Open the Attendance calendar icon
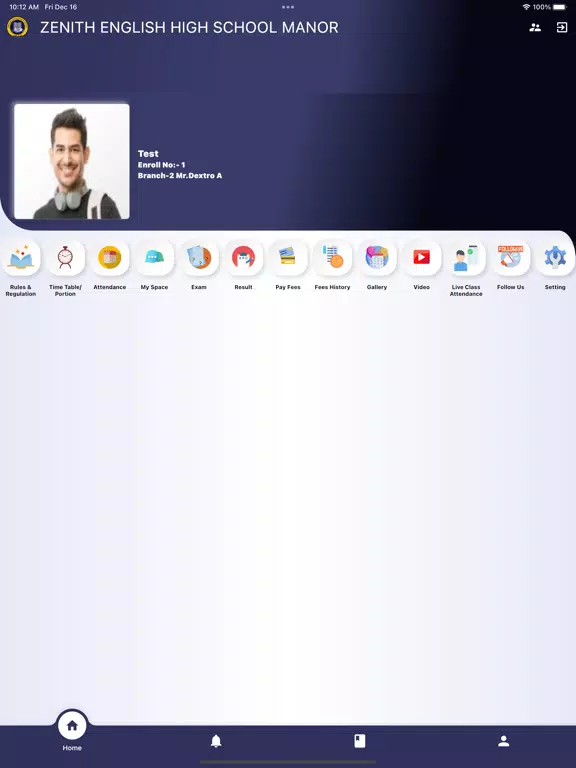 110,258
